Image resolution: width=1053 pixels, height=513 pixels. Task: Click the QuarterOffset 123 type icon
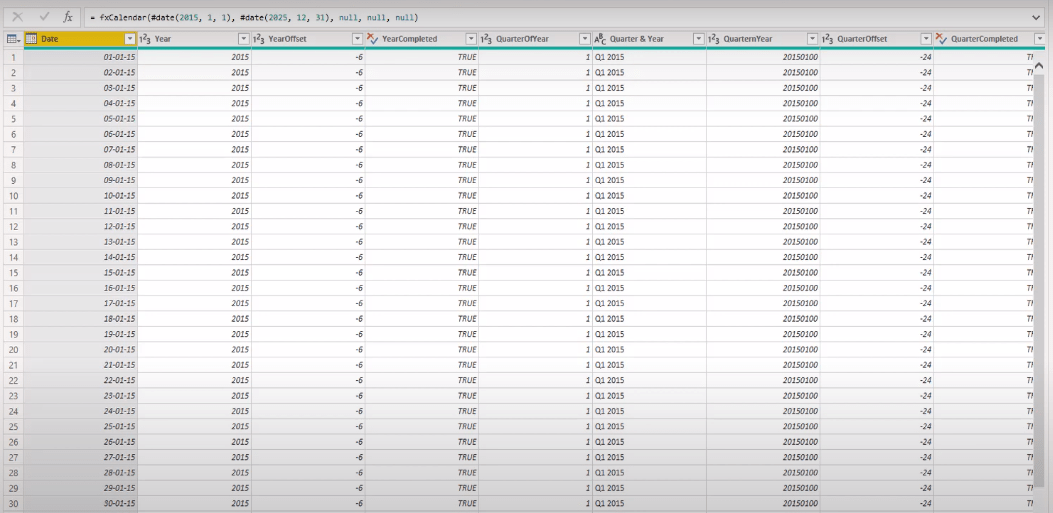(827, 39)
